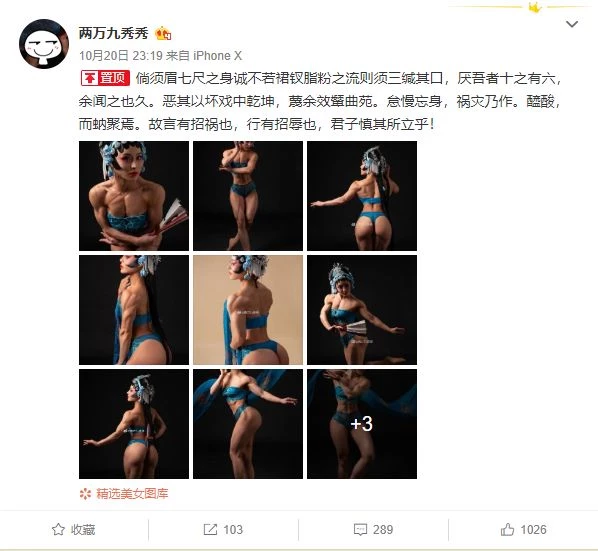The image size is (598, 551).
Task: Open the beige background photo thumbnail
Action: tap(248, 310)
